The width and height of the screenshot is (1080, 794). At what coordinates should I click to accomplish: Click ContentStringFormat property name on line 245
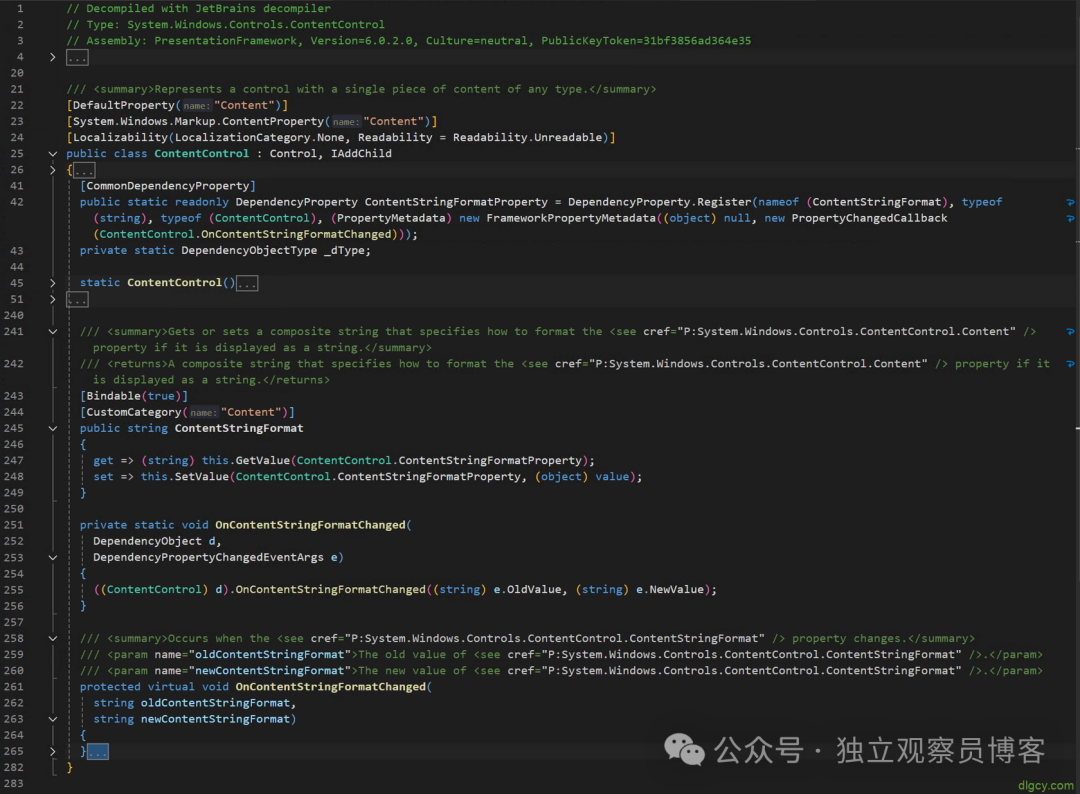point(239,428)
